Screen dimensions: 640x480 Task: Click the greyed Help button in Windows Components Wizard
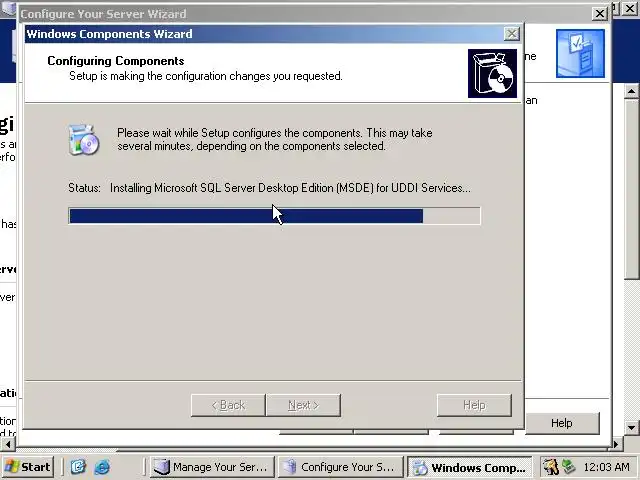474,405
